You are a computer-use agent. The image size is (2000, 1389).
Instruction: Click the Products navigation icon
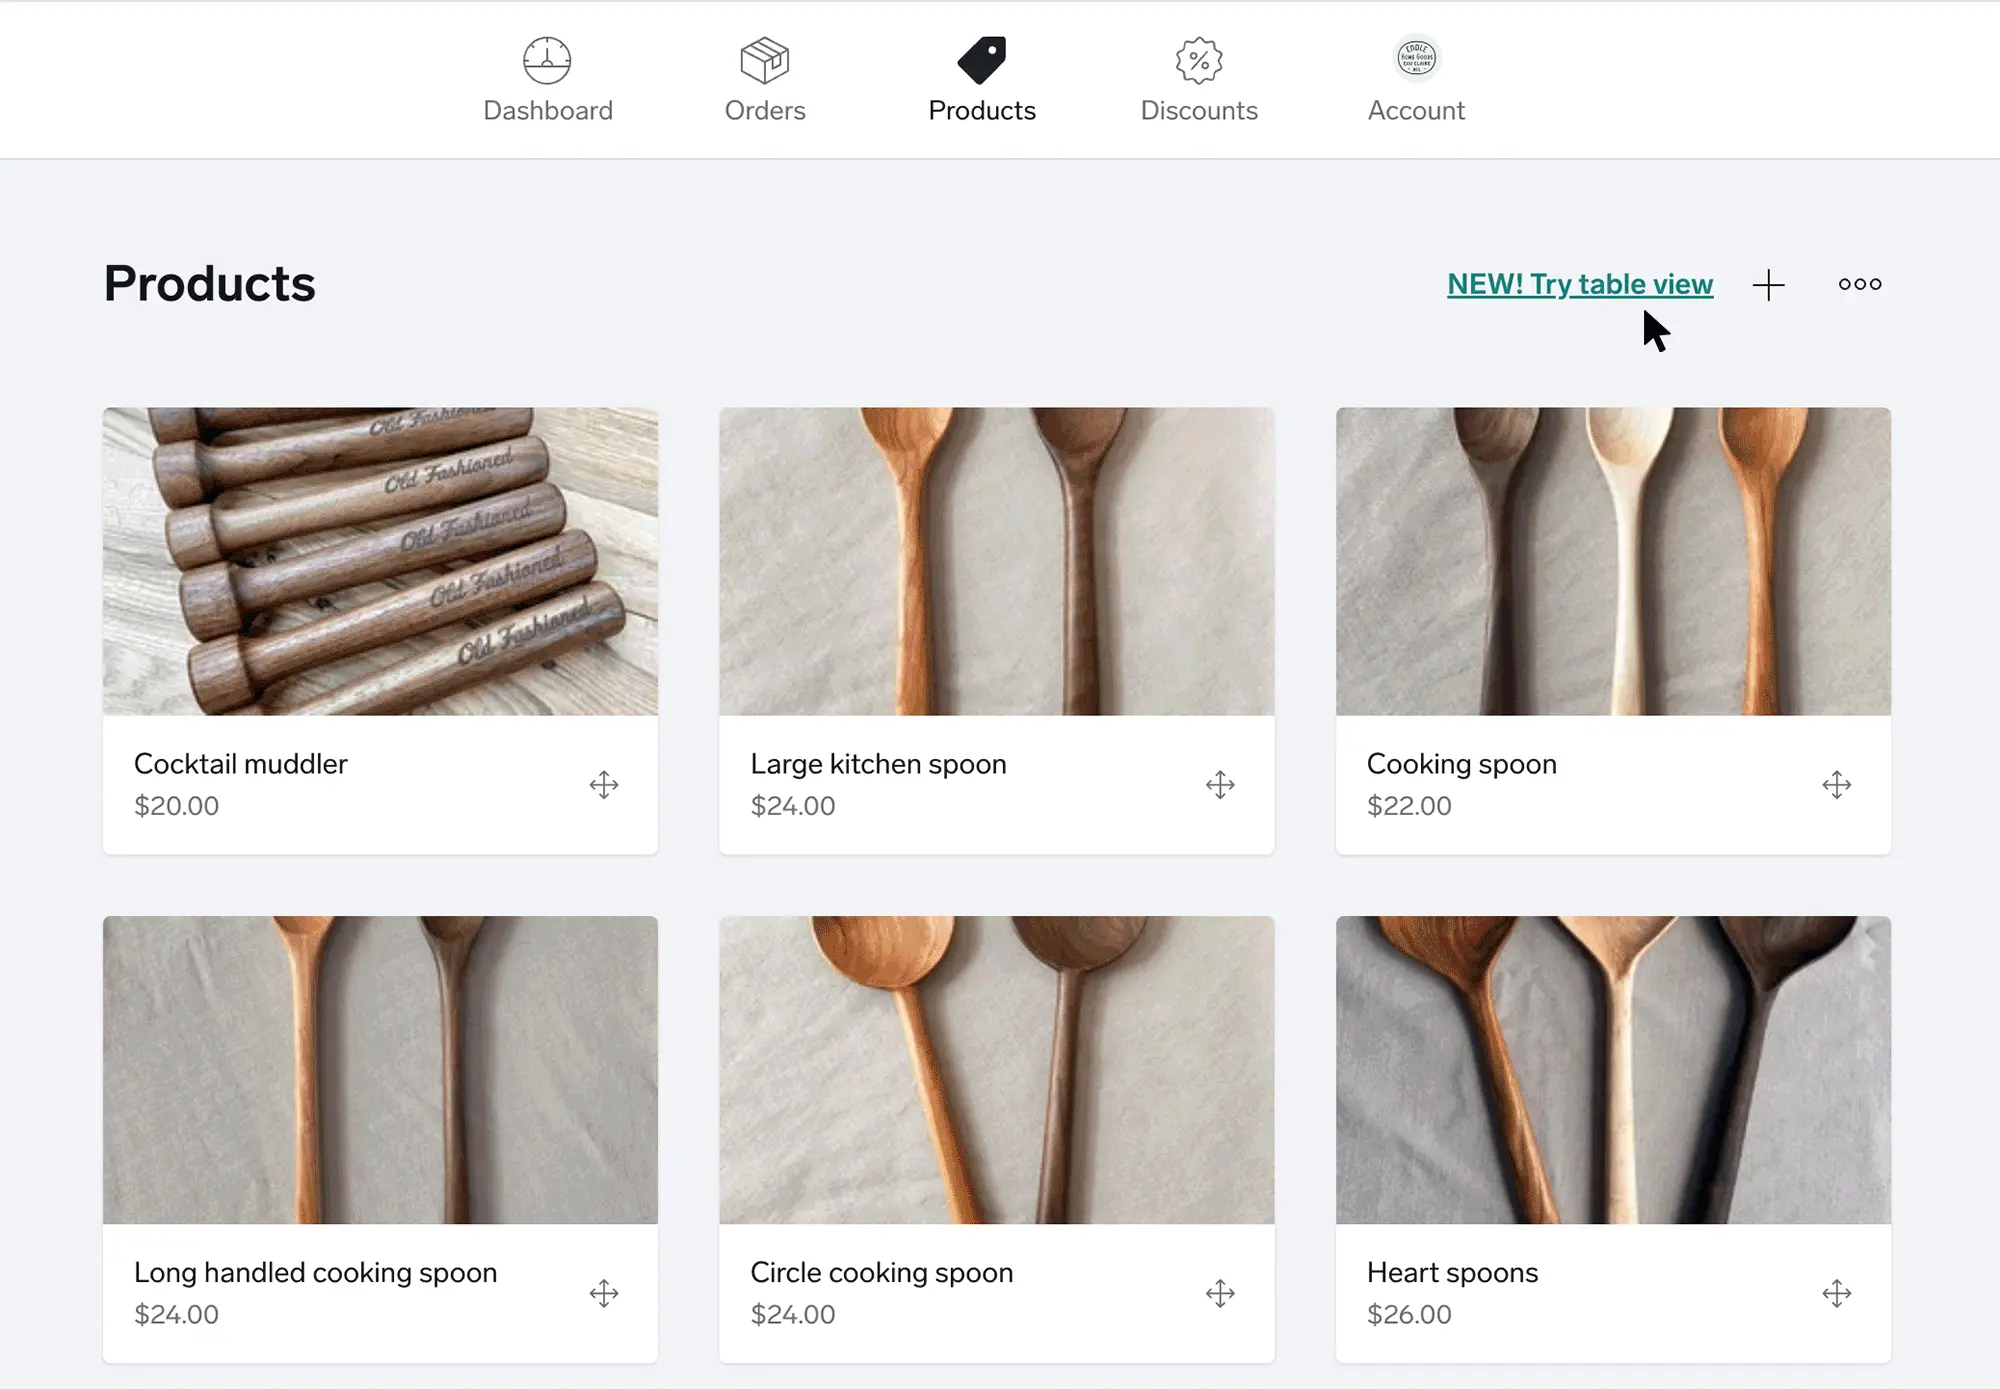(985, 58)
